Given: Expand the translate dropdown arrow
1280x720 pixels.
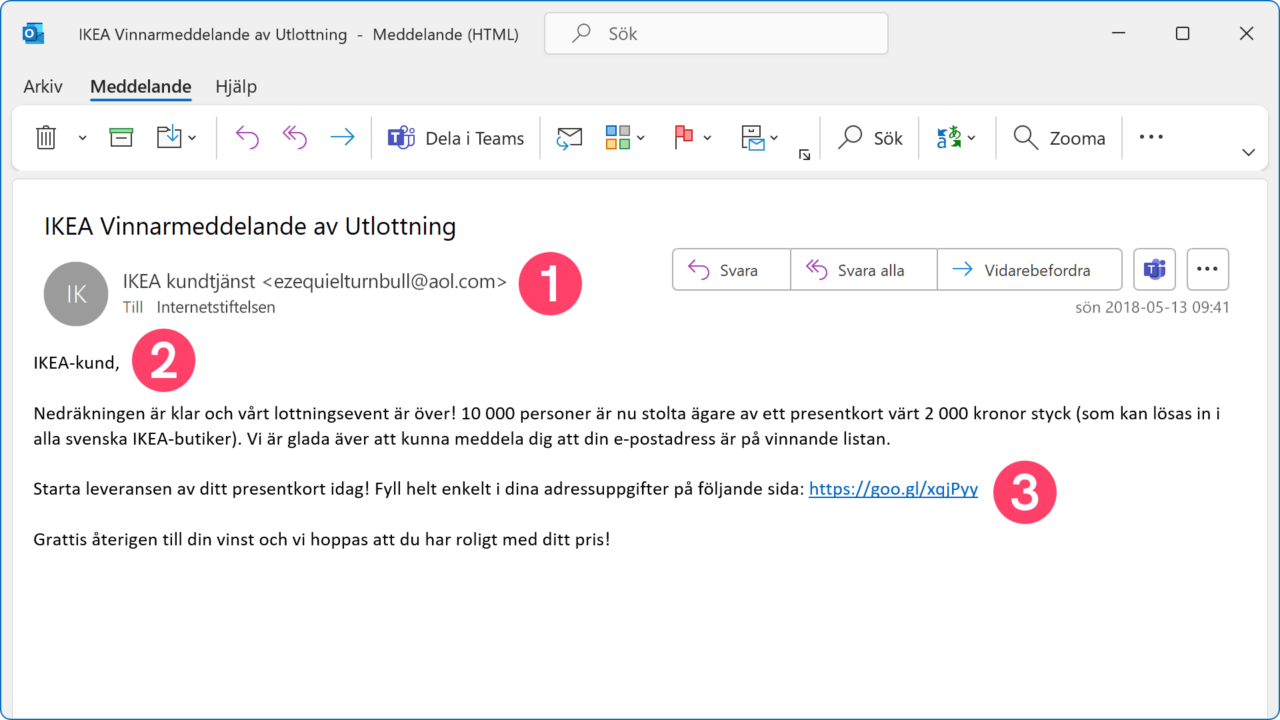Looking at the screenshot, I should point(971,138).
